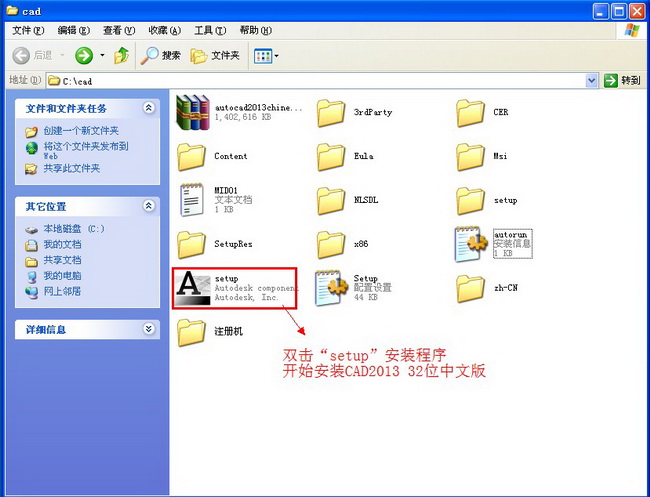Screen dimensions: 650x497
Task: Select the autorun setup information icon
Action: click(471, 244)
